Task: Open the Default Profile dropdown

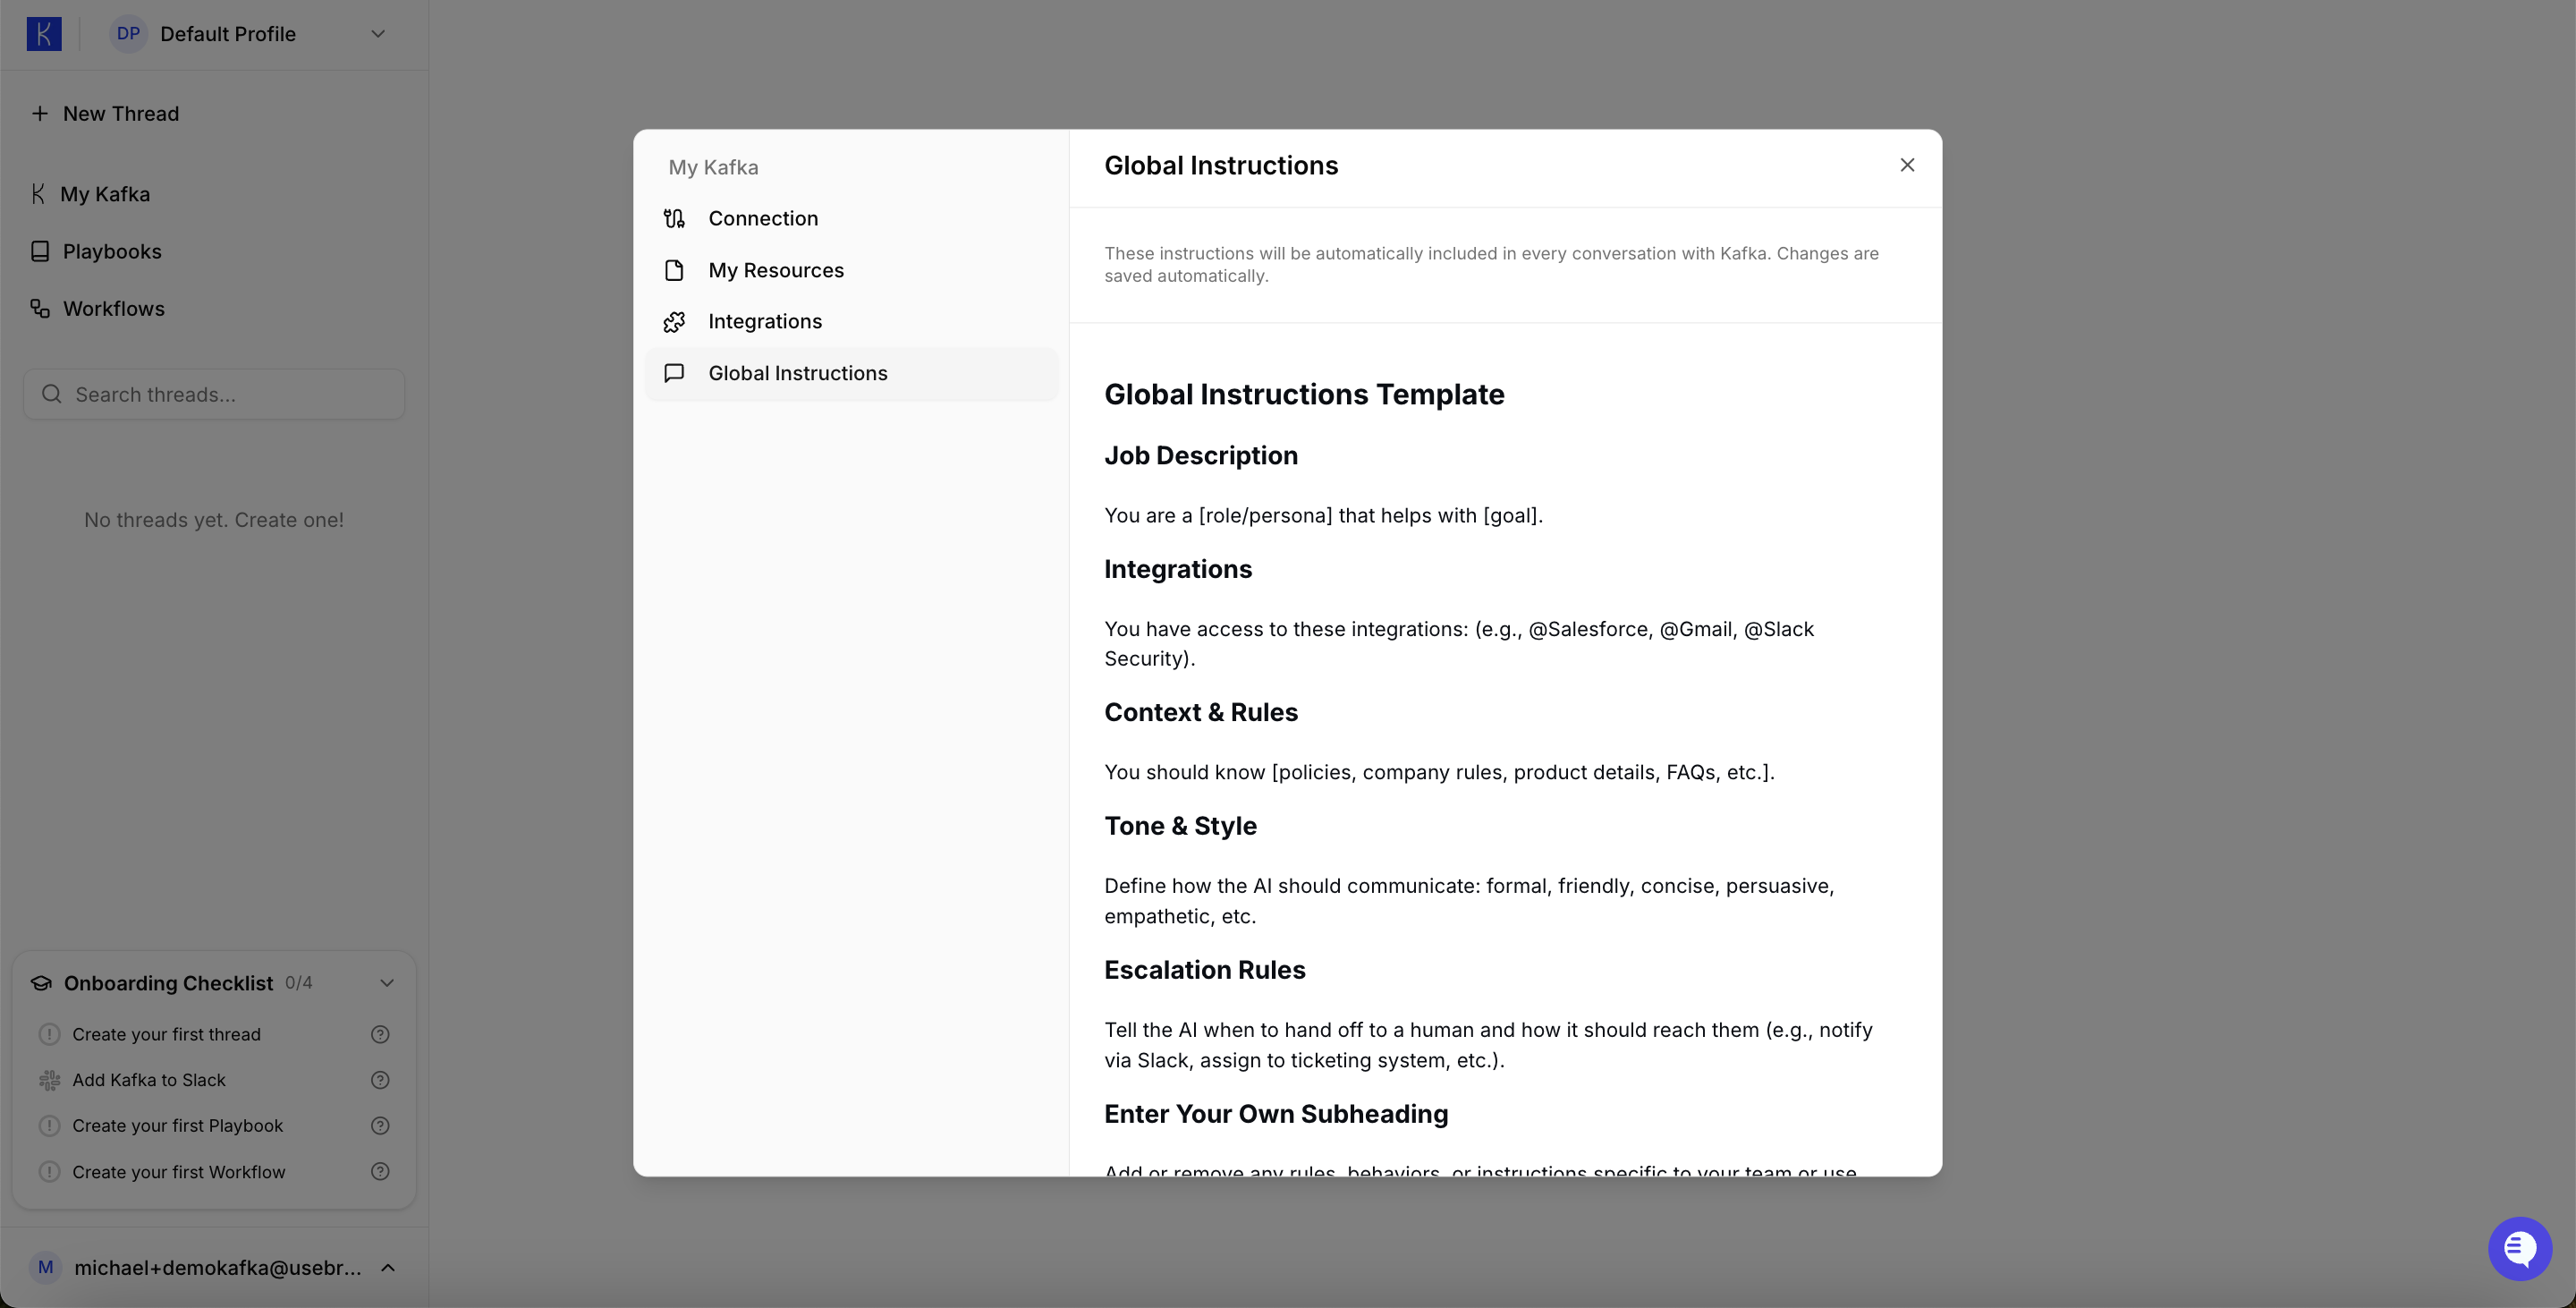Action: point(377,33)
